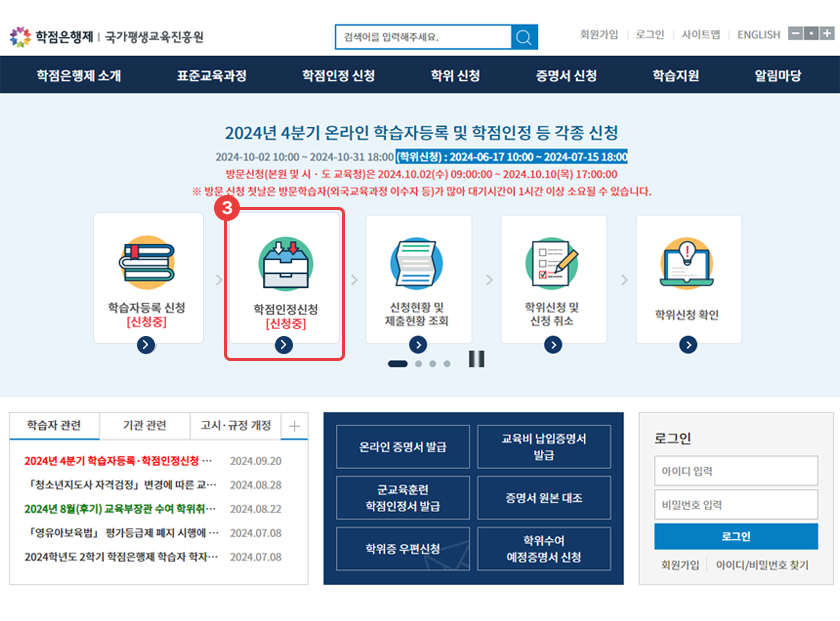Click the date text 2024.08.28
Image resolution: width=840 pixels, height=621 pixels.
pos(256,485)
